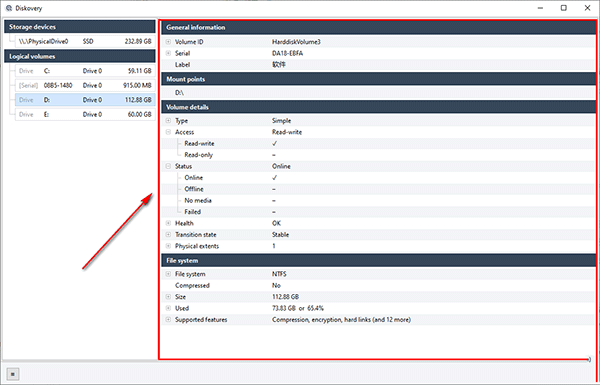Collapse the Access row
The height and width of the screenshot is (385, 600).
pyautogui.click(x=168, y=132)
